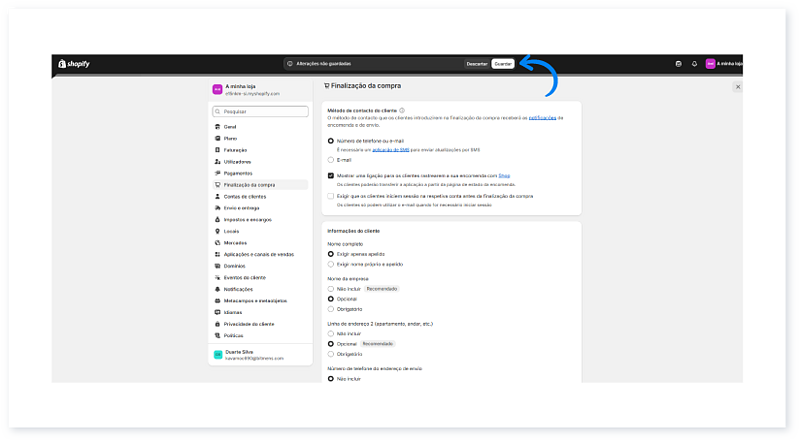Click the Pagamentos icon in settings sidebar

[x=217, y=173]
